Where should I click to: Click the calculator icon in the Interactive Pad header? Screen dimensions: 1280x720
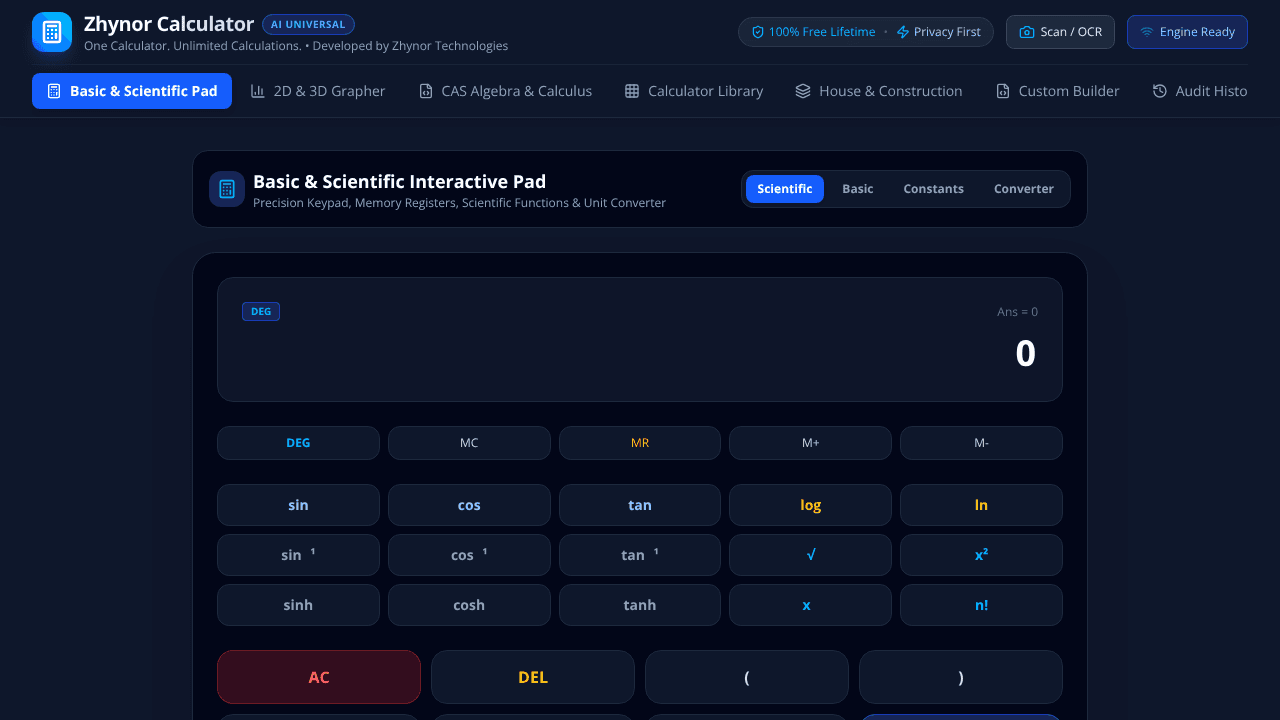coord(227,189)
